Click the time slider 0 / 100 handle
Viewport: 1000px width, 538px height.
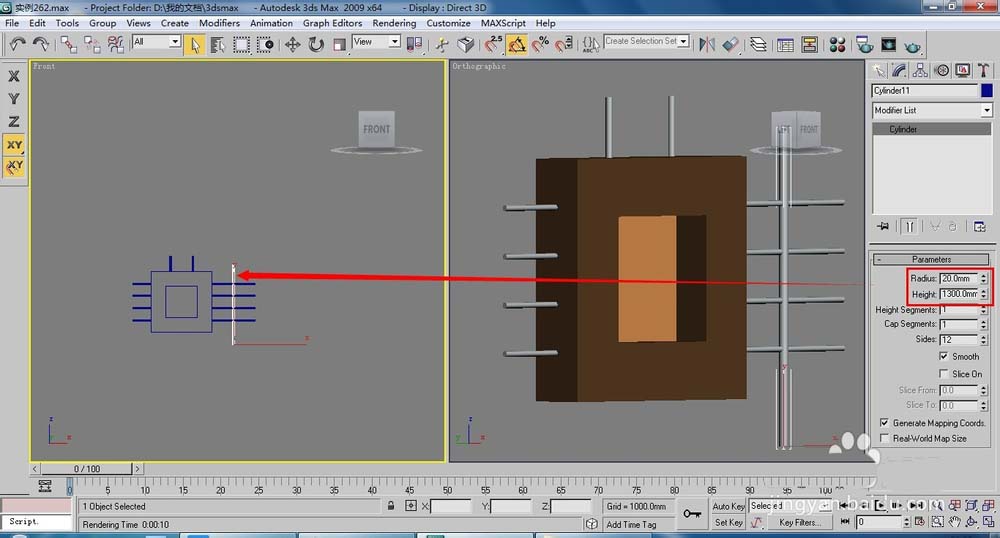click(87, 469)
